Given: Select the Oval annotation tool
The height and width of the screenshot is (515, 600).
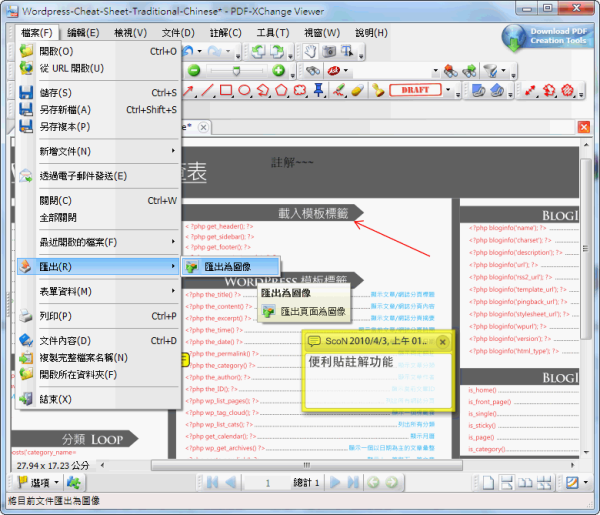Looking at the screenshot, I should [x=244, y=90].
